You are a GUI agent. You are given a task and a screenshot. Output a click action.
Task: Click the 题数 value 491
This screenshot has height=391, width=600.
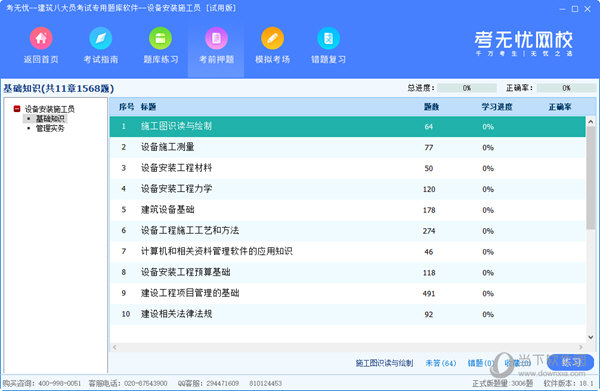429,293
